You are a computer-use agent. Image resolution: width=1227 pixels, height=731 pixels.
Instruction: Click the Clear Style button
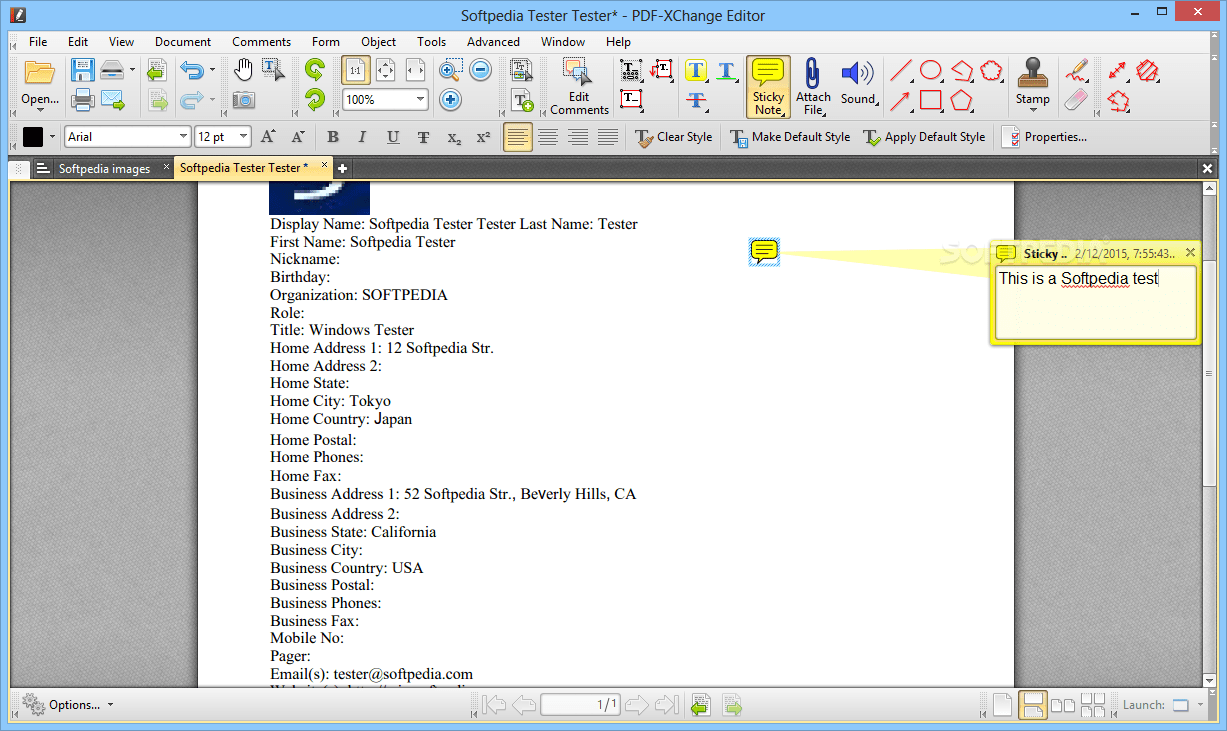(x=674, y=137)
